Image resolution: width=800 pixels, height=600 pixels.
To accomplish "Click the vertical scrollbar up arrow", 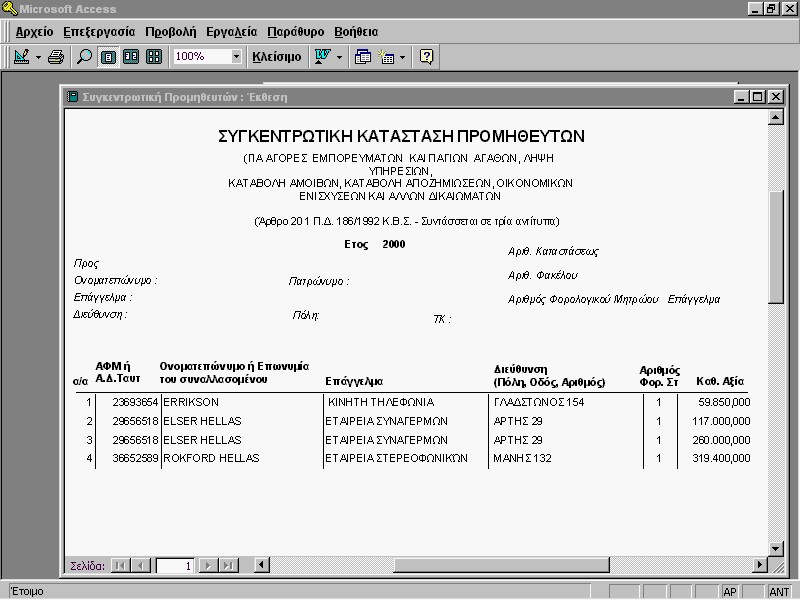I will [x=776, y=117].
